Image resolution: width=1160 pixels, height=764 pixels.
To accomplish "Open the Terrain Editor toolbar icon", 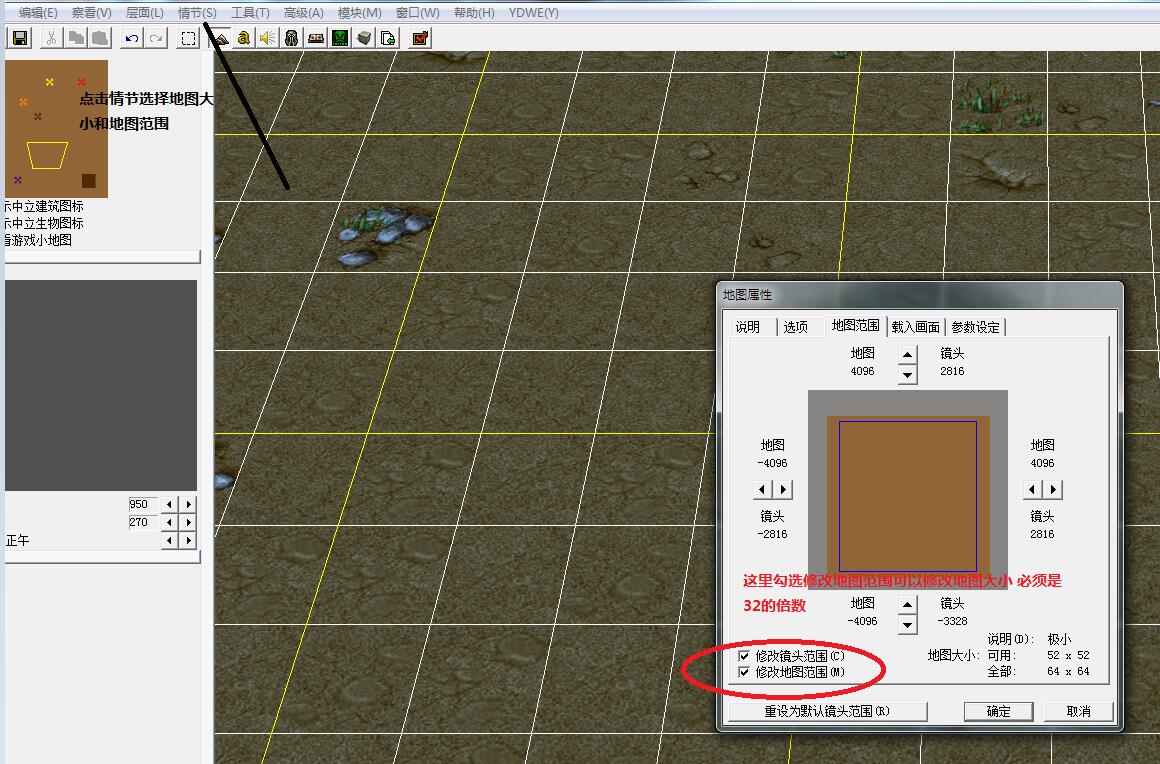I will 221,38.
